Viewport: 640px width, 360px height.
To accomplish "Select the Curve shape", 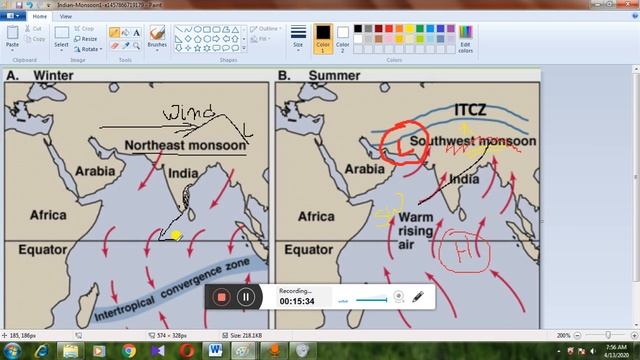I will tap(188, 29).
